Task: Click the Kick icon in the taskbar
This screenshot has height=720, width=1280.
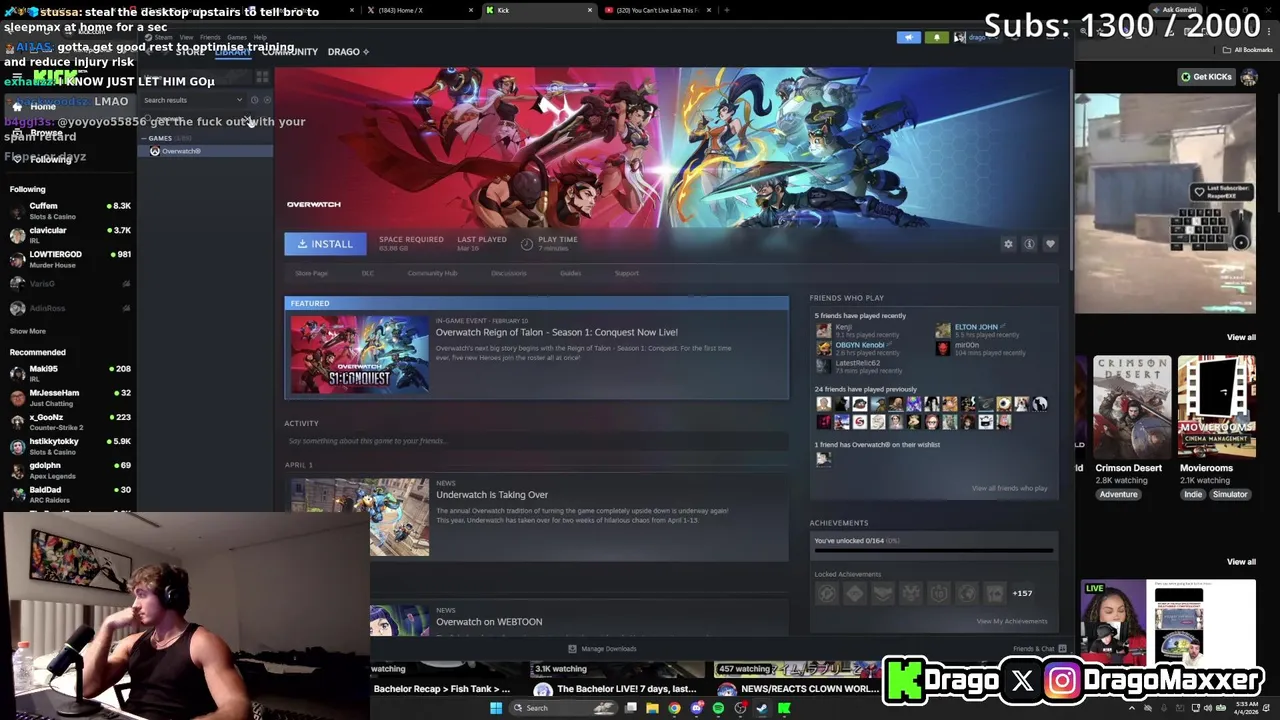Action: pos(784,708)
